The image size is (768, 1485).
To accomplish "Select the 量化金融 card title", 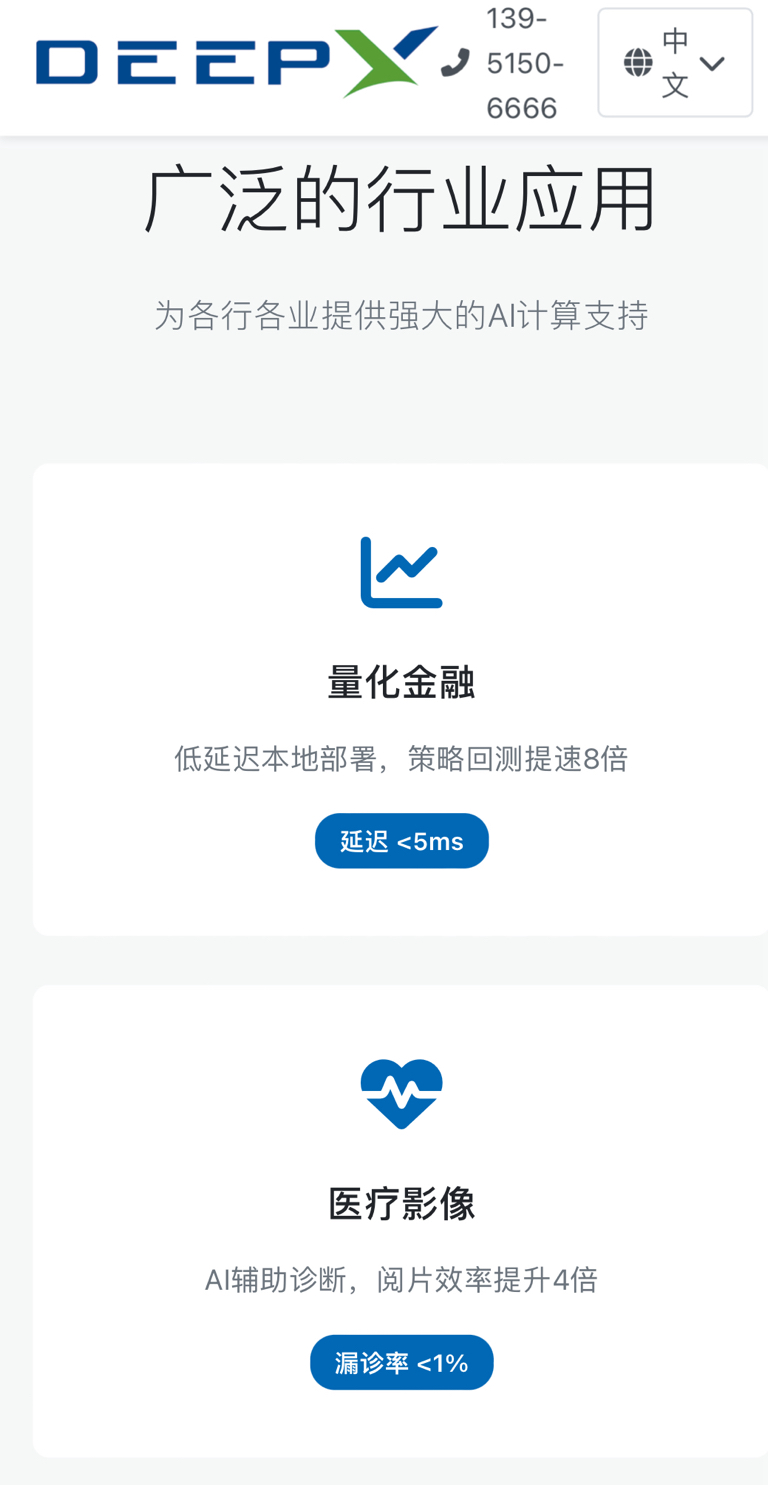I will (401, 684).
